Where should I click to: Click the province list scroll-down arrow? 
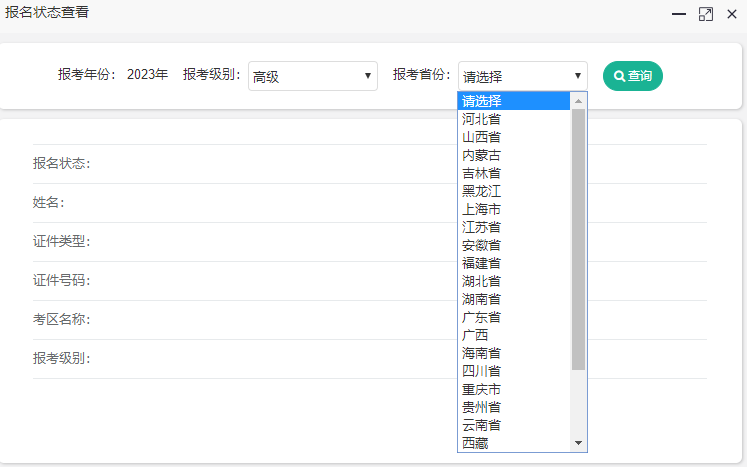[x=578, y=443]
